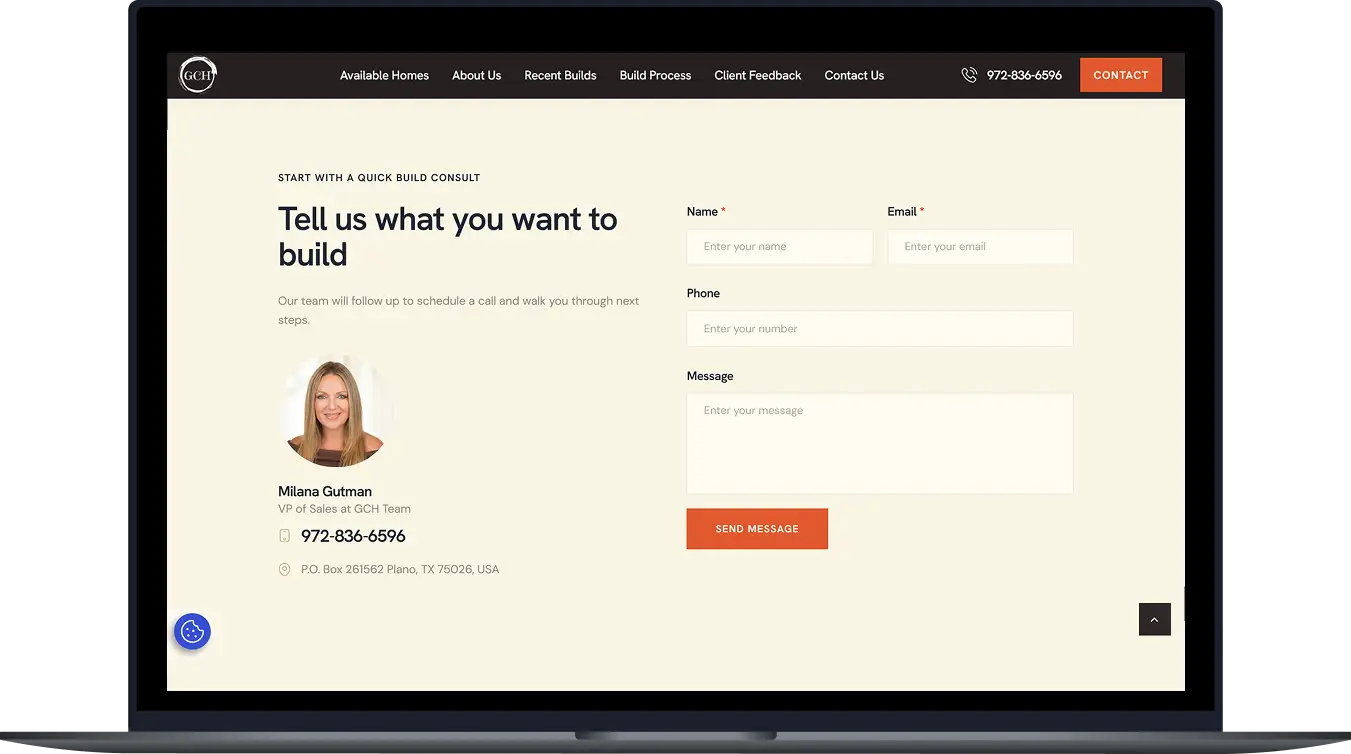
Task: Click the location pin icon by address
Action: pyautogui.click(x=284, y=570)
